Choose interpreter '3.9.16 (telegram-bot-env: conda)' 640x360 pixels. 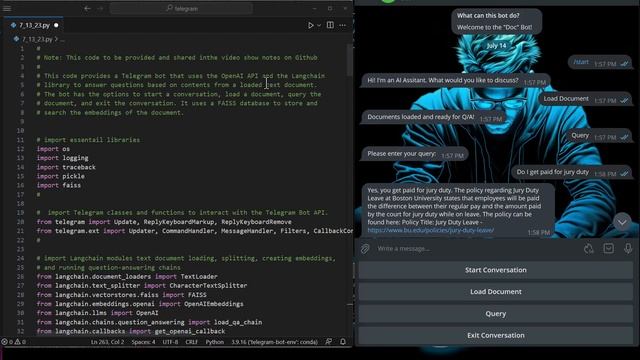pyautogui.click(x=275, y=342)
